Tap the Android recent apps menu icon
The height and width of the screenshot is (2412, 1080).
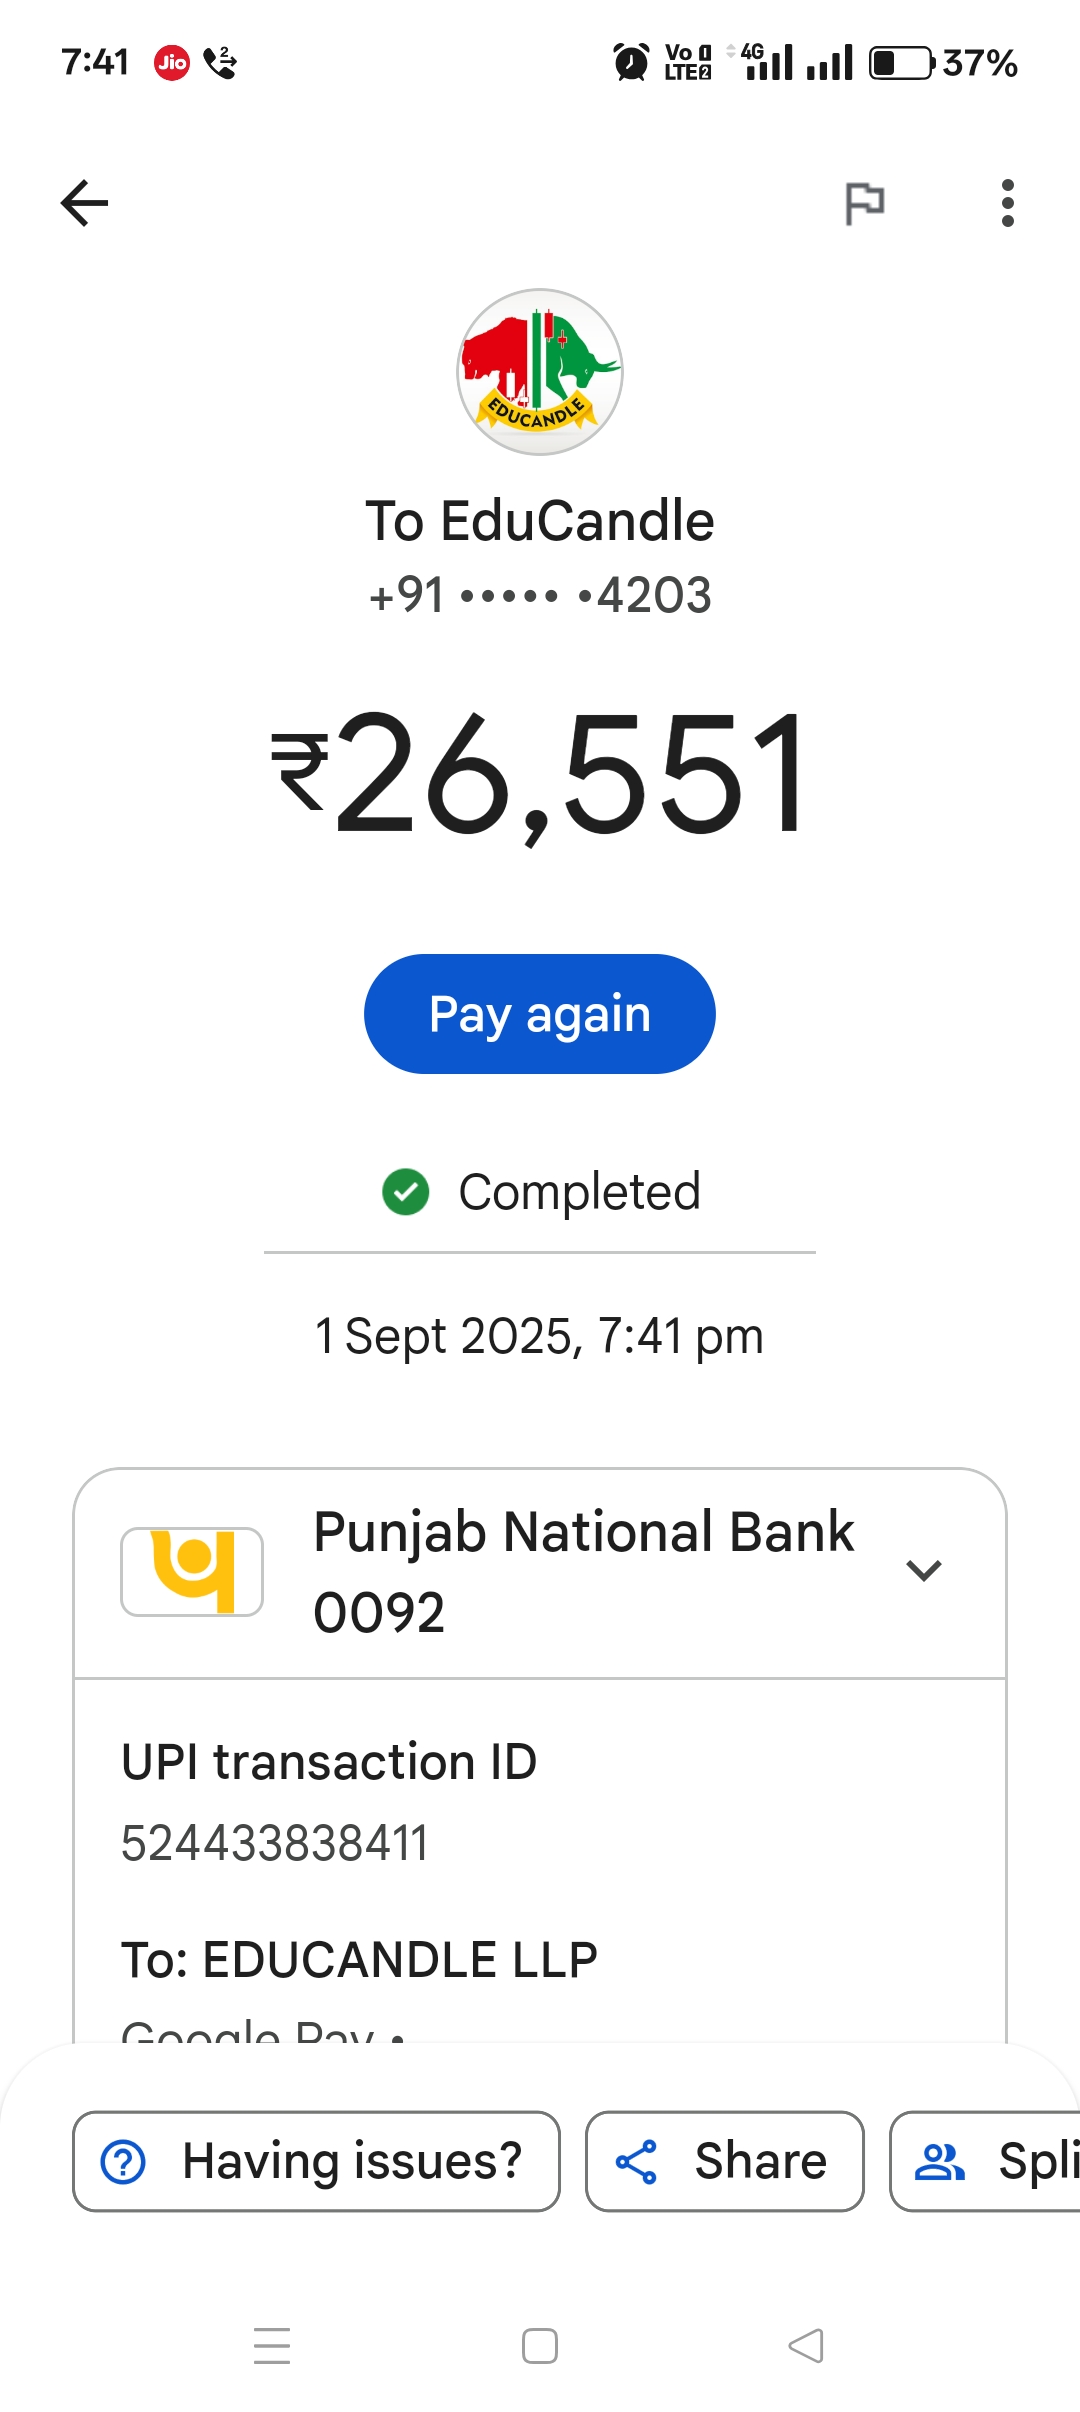pyautogui.click(x=272, y=2345)
